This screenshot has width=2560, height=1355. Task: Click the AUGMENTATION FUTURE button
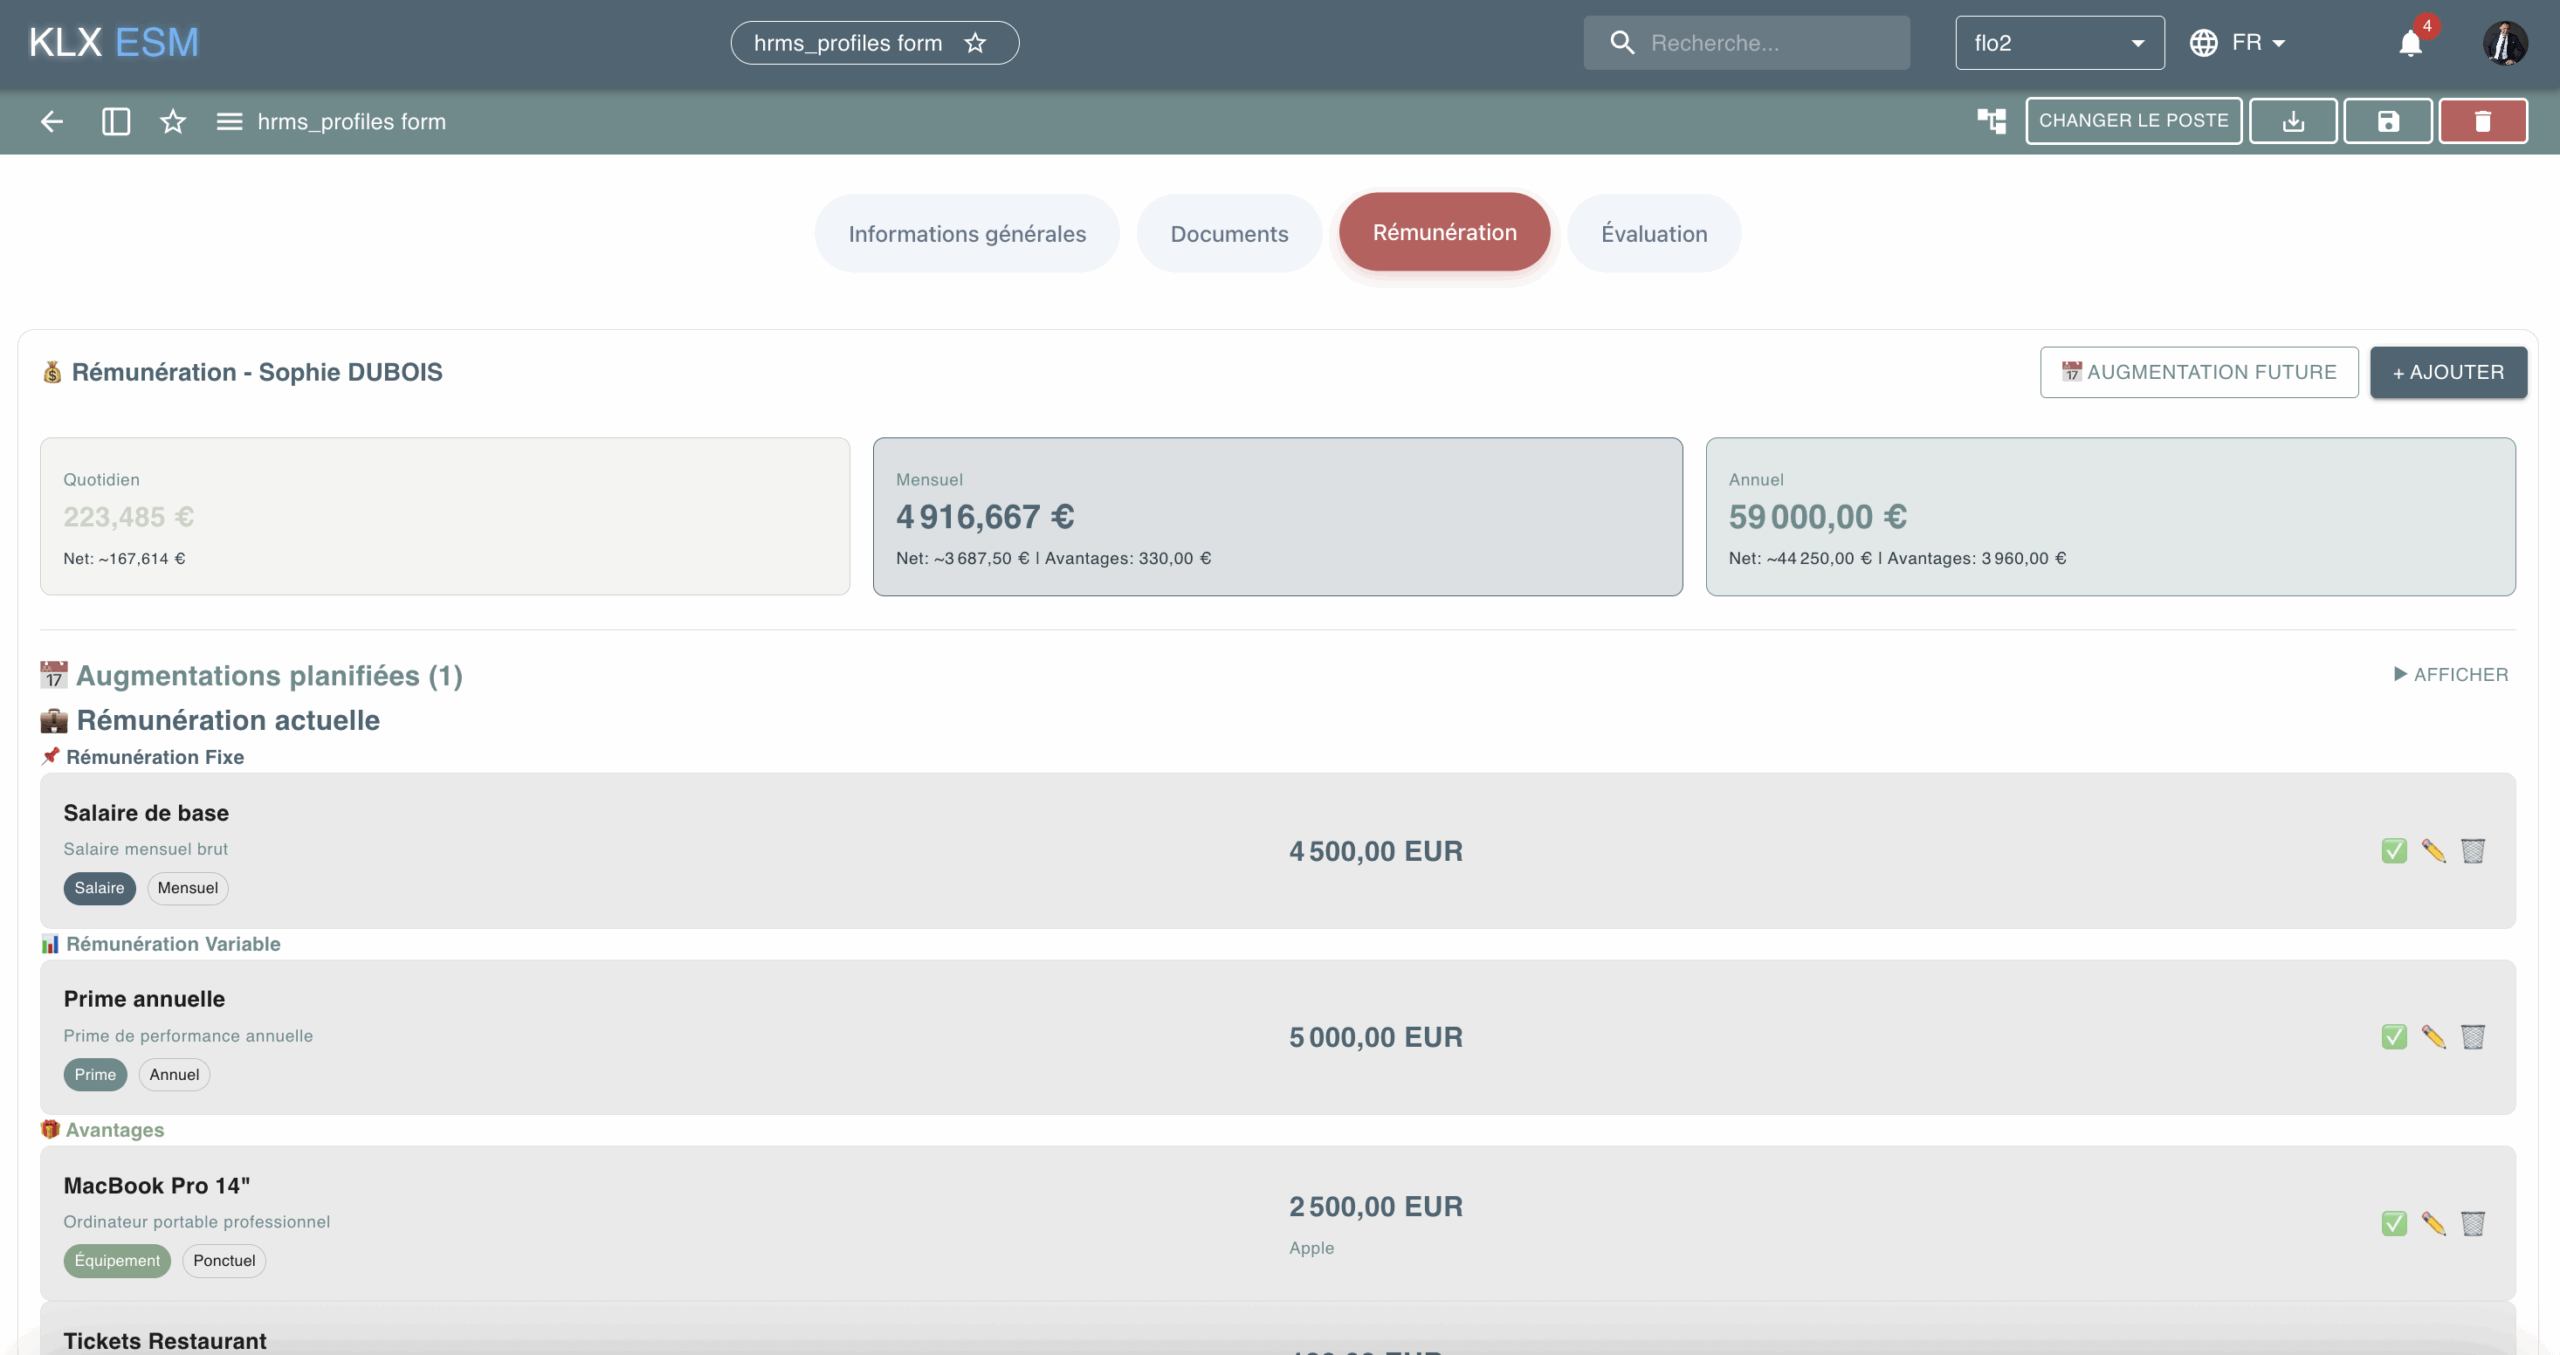[x=2199, y=372]
